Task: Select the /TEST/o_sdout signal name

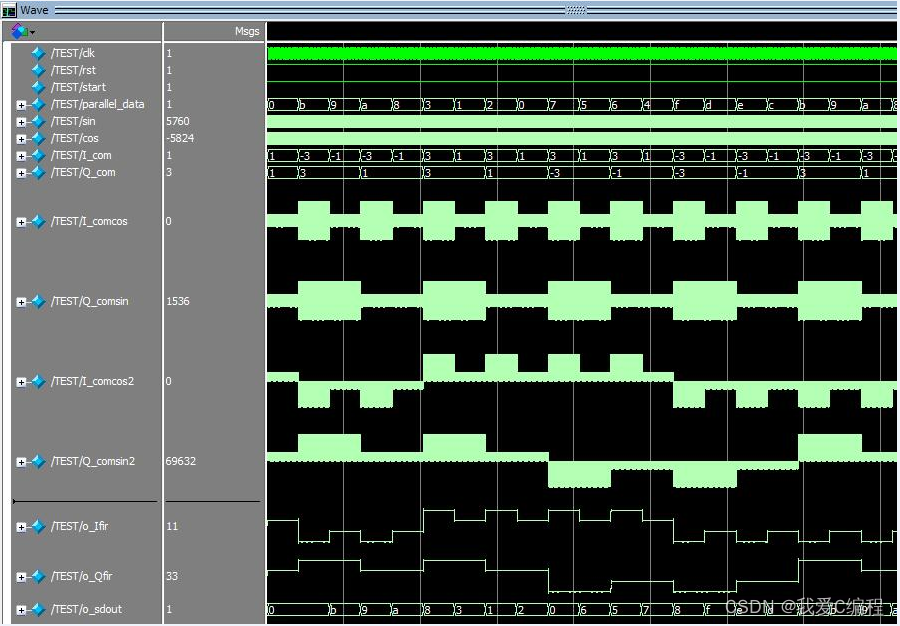Action: [x=87, y=609]
